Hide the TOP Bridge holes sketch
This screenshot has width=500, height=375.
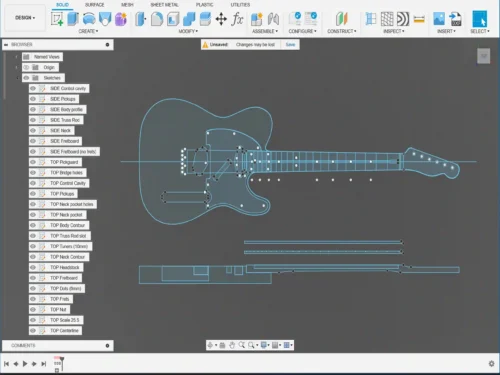[x=33, y=173]
